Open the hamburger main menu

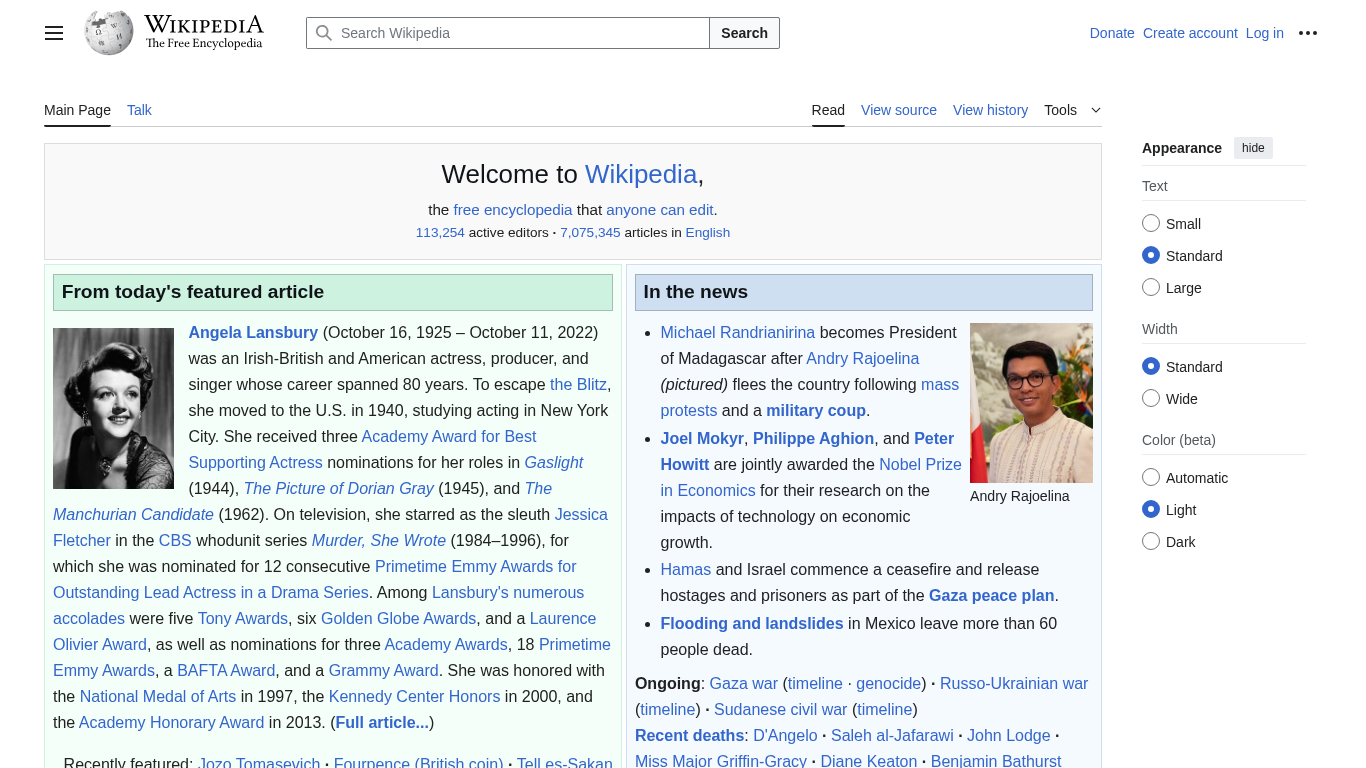pos(54,33)
